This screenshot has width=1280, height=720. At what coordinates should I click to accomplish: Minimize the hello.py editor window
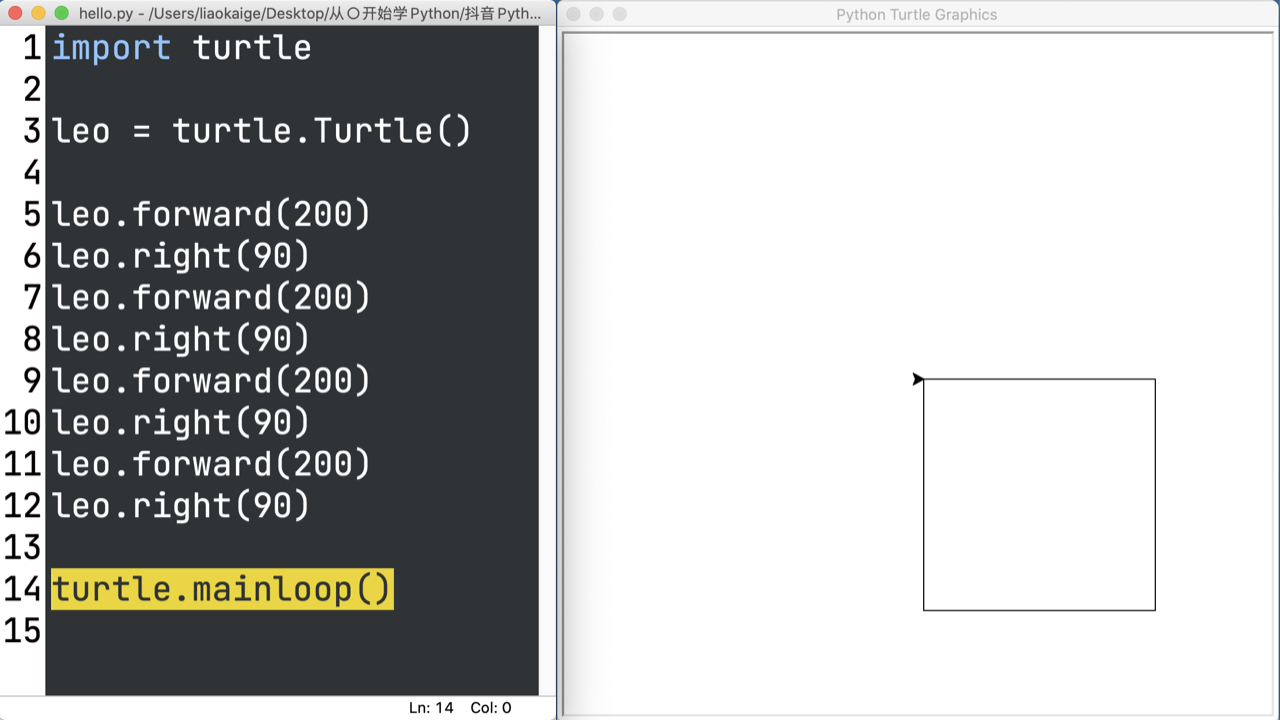click(x=39, y=14)
